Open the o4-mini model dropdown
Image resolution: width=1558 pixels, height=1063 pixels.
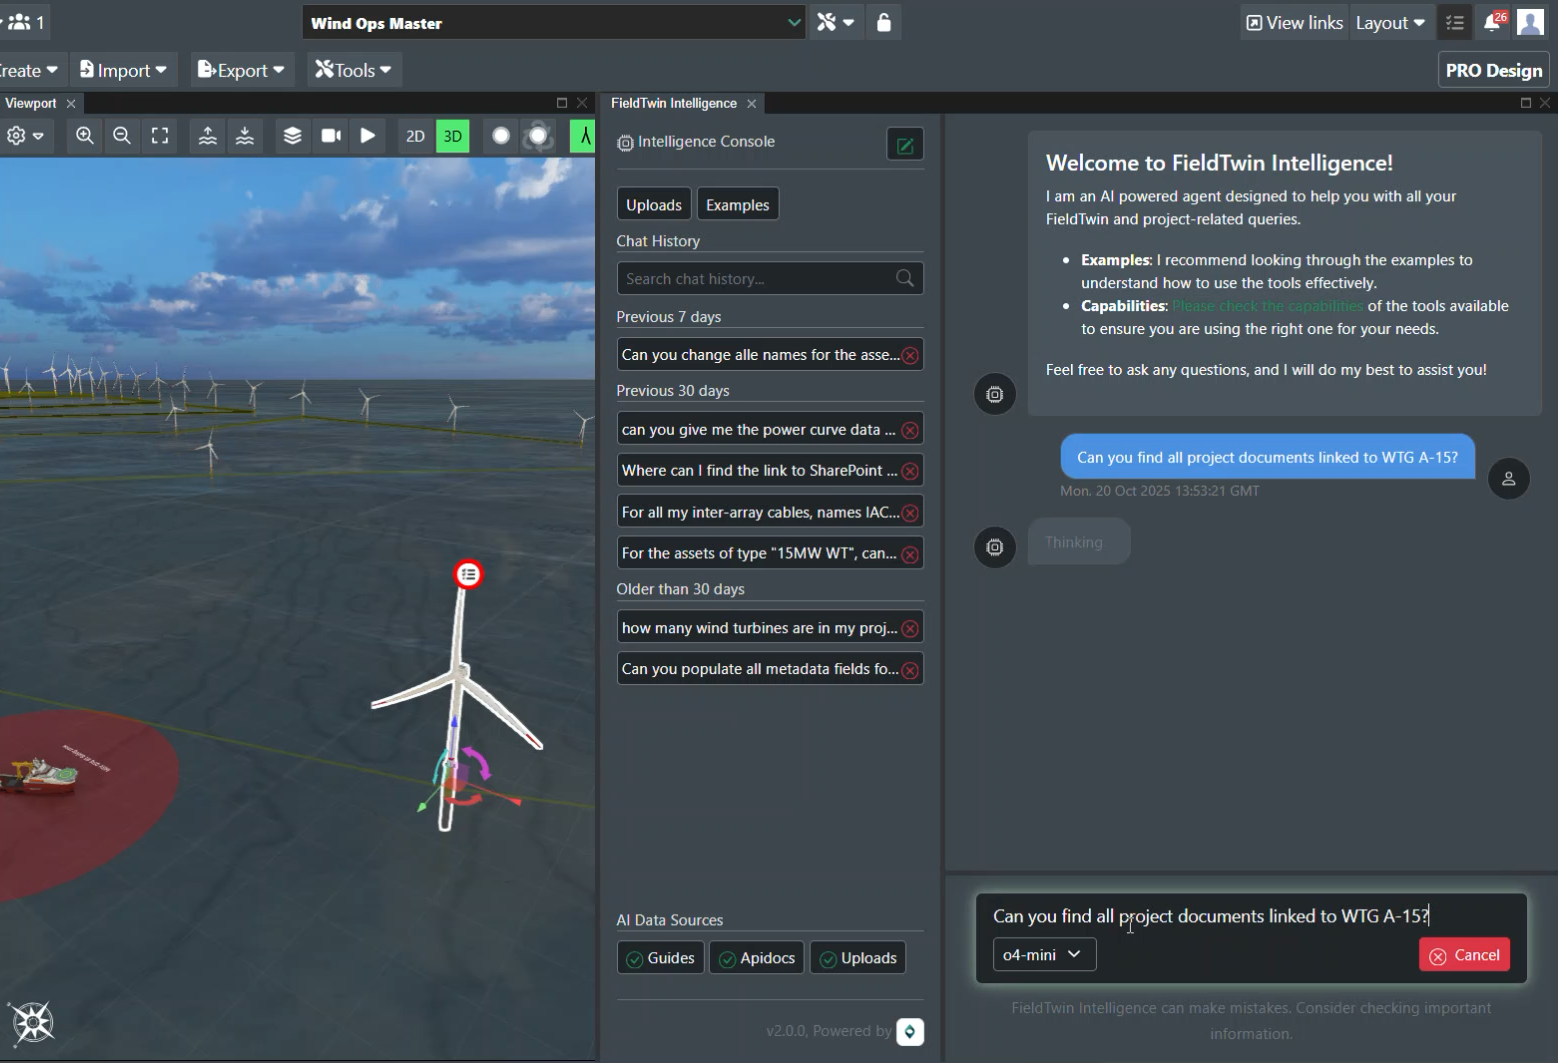[x=1043, y=955]
